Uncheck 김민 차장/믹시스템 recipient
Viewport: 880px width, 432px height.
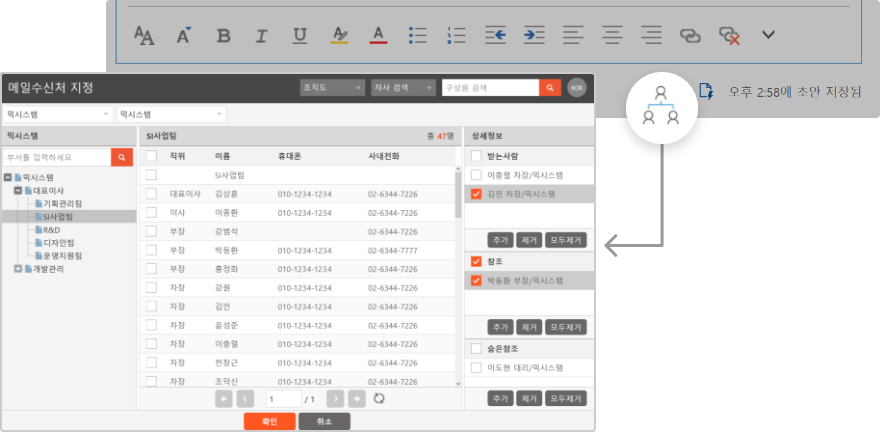[x=476, y=194]
